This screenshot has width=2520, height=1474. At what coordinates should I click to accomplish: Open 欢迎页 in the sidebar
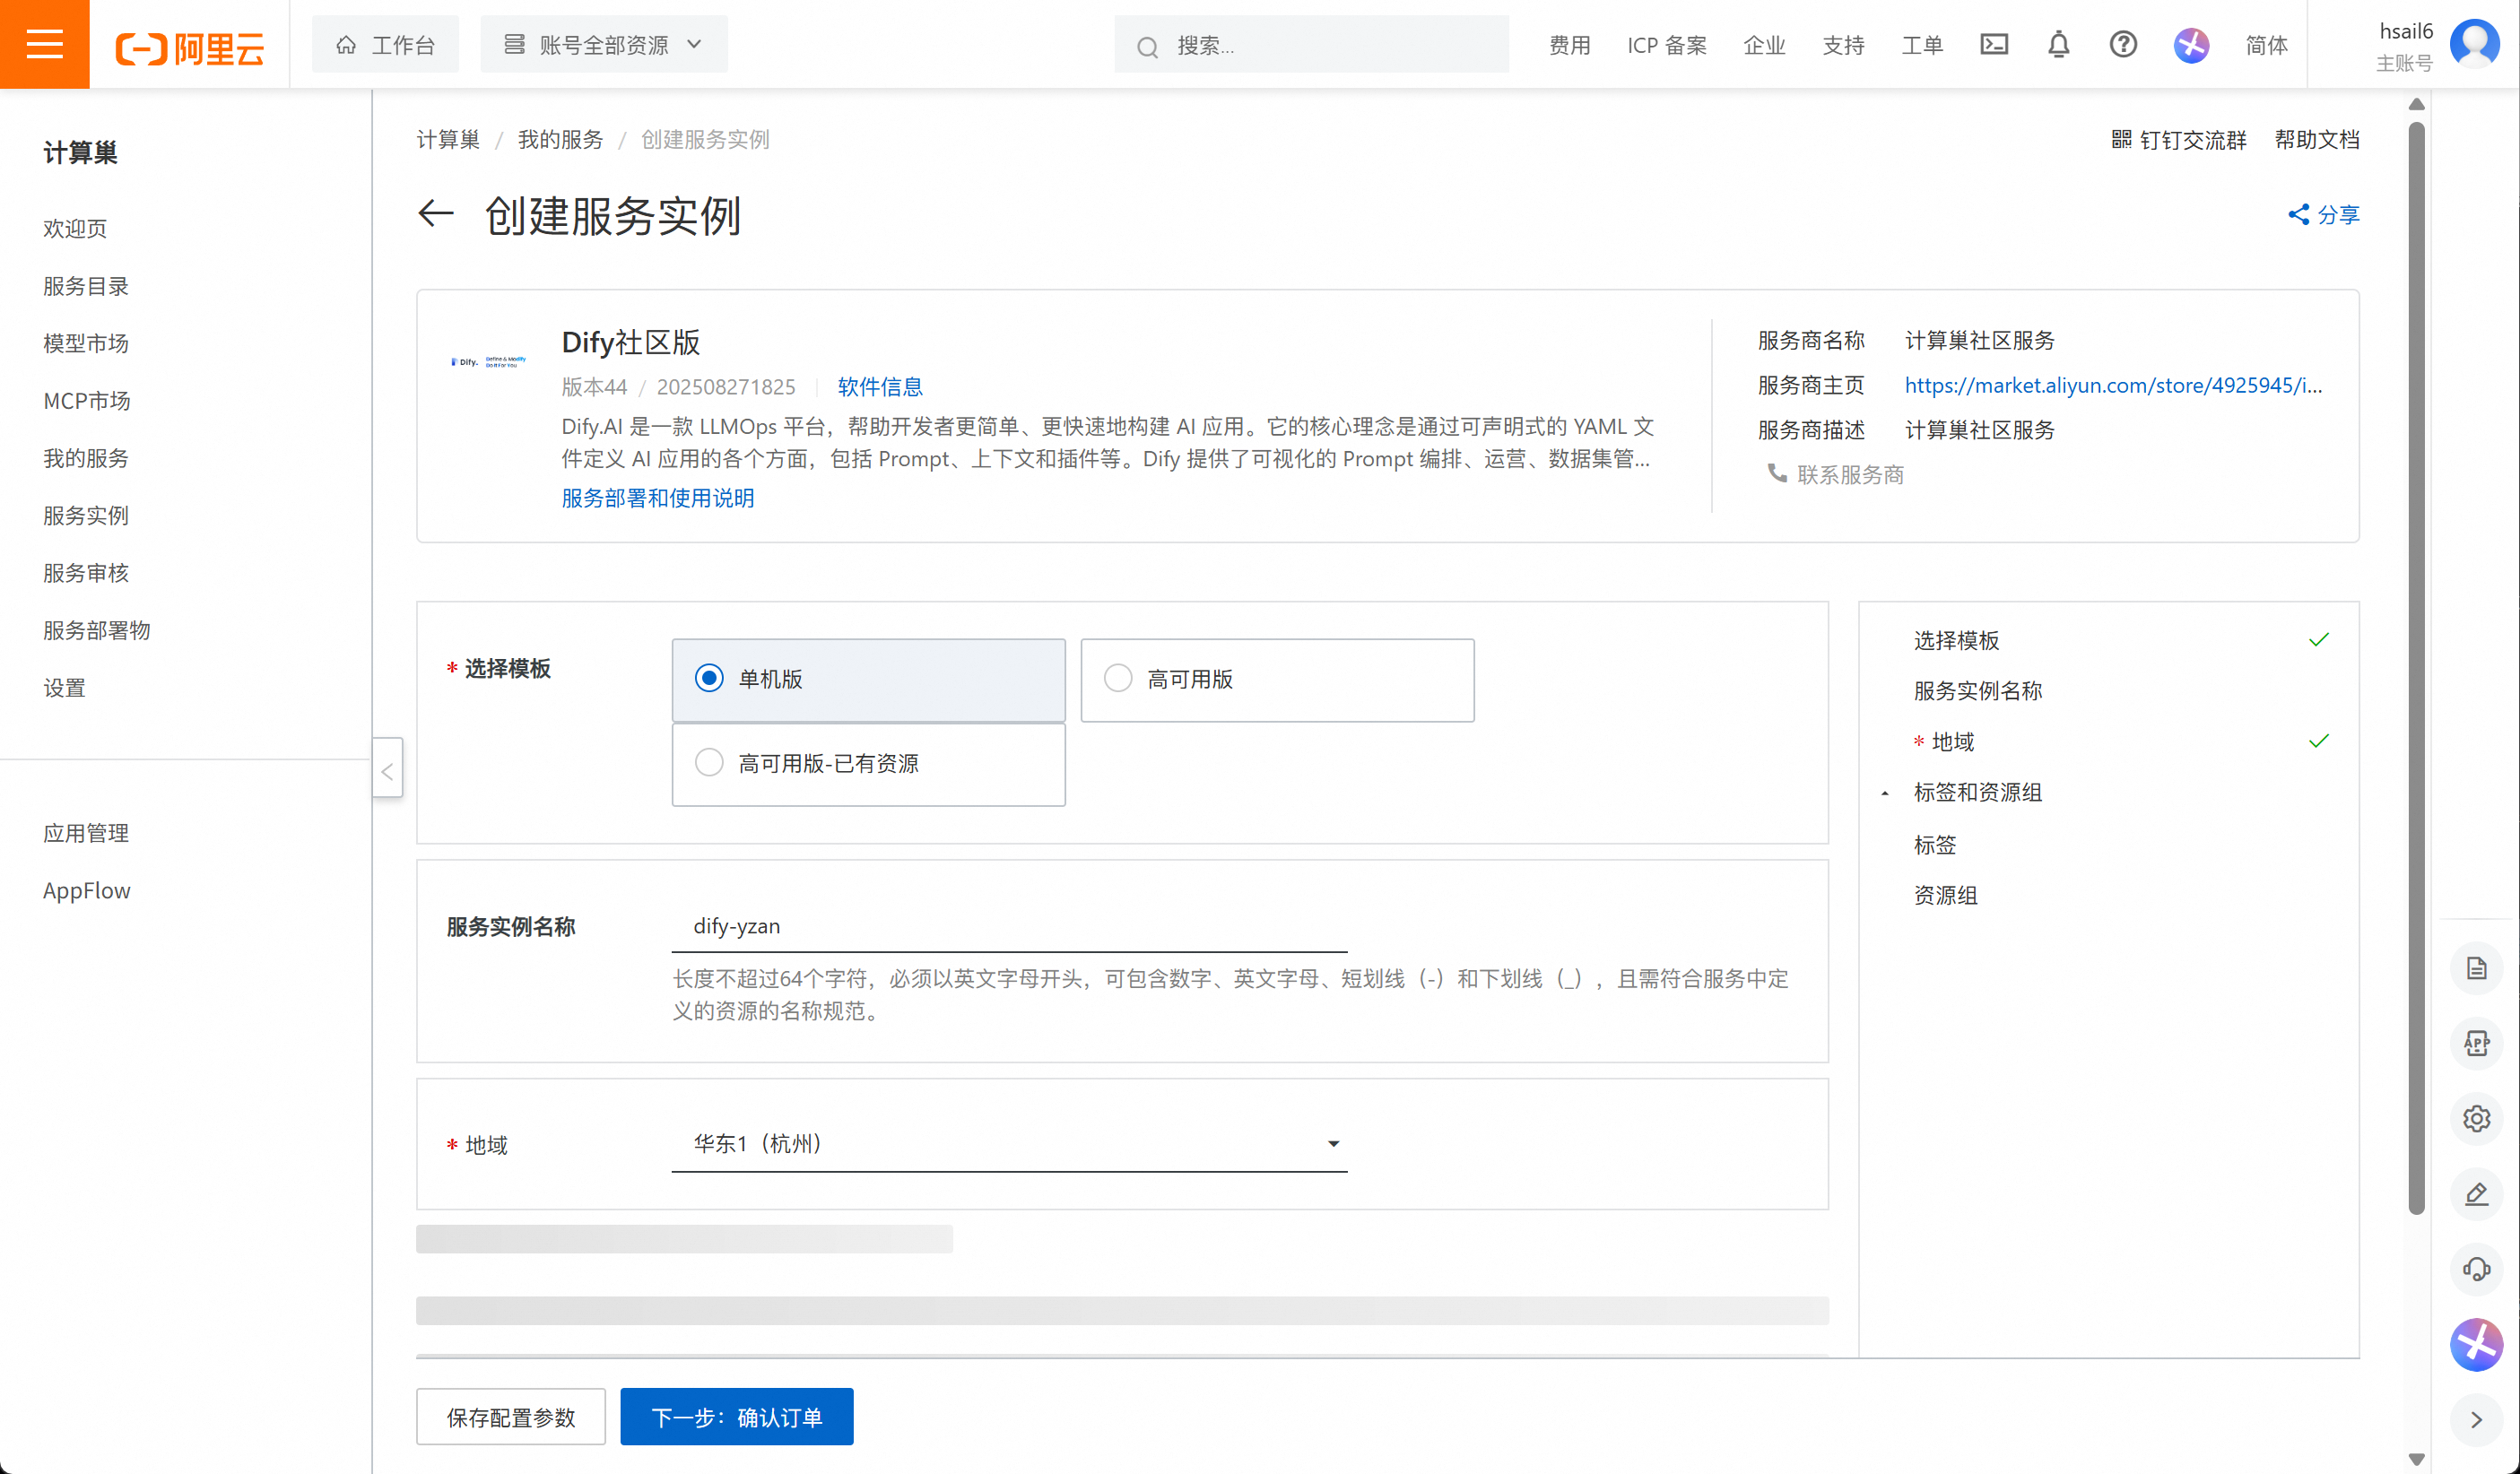click(75, 228)
